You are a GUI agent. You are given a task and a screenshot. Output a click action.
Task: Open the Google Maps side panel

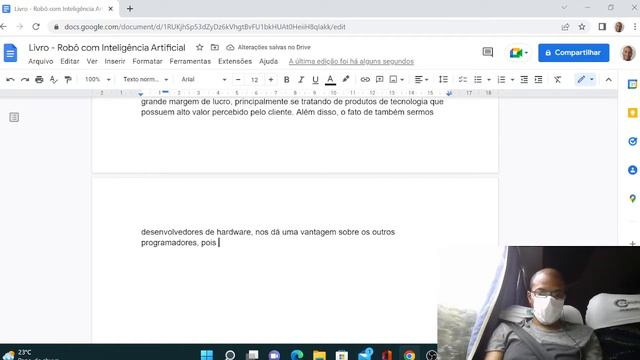pos(632,199)
